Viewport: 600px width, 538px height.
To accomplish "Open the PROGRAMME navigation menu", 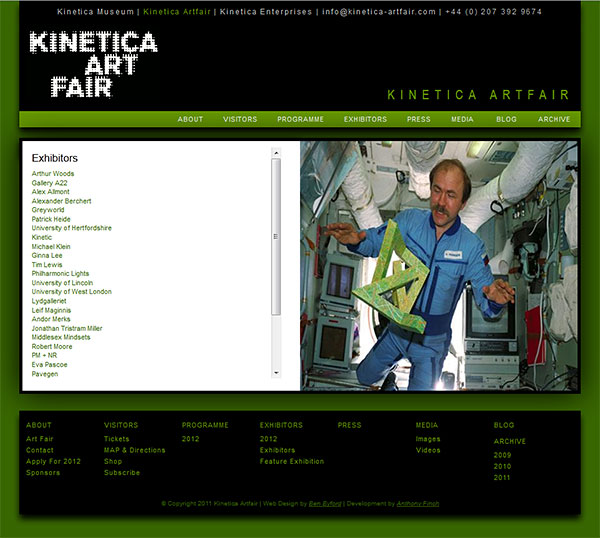I will (300, 119).
